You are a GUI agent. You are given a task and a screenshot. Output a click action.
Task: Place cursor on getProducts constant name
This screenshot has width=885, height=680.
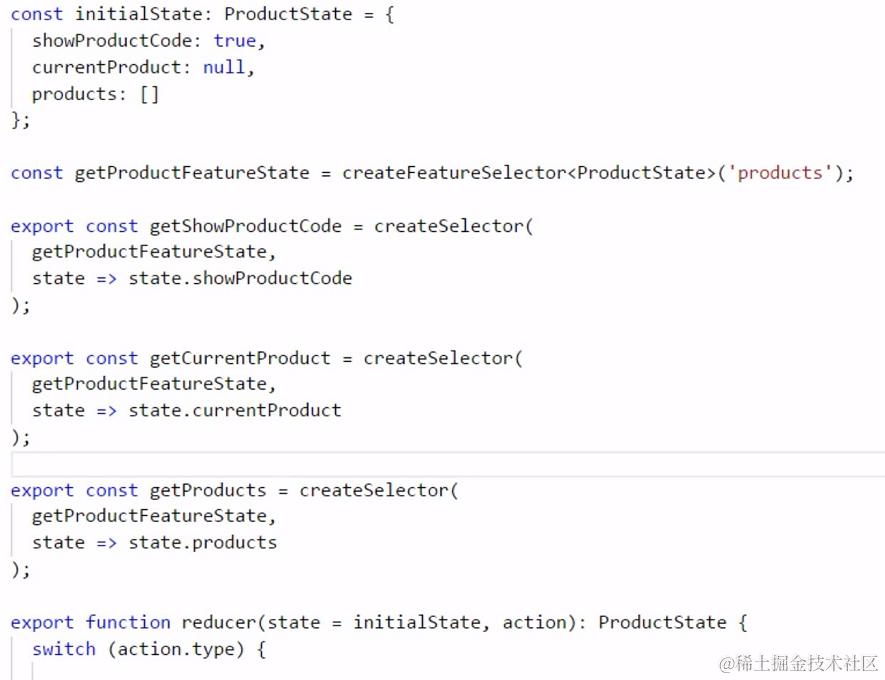coord(208,491)
